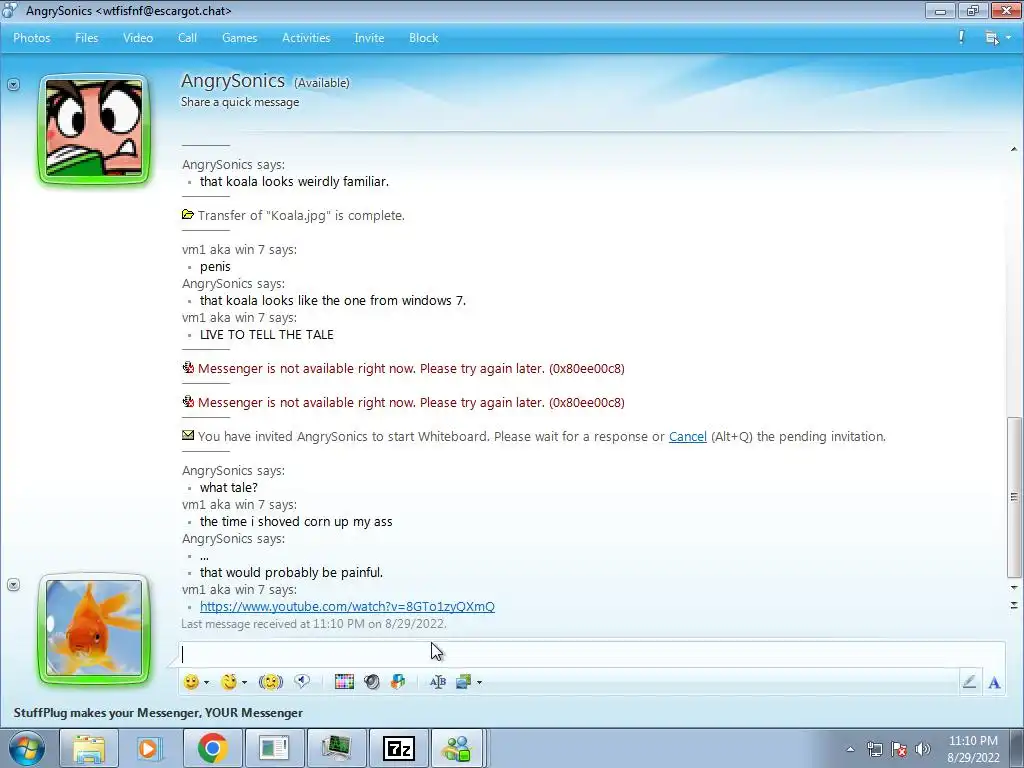Open Action Center flag icon

(899, 749)
